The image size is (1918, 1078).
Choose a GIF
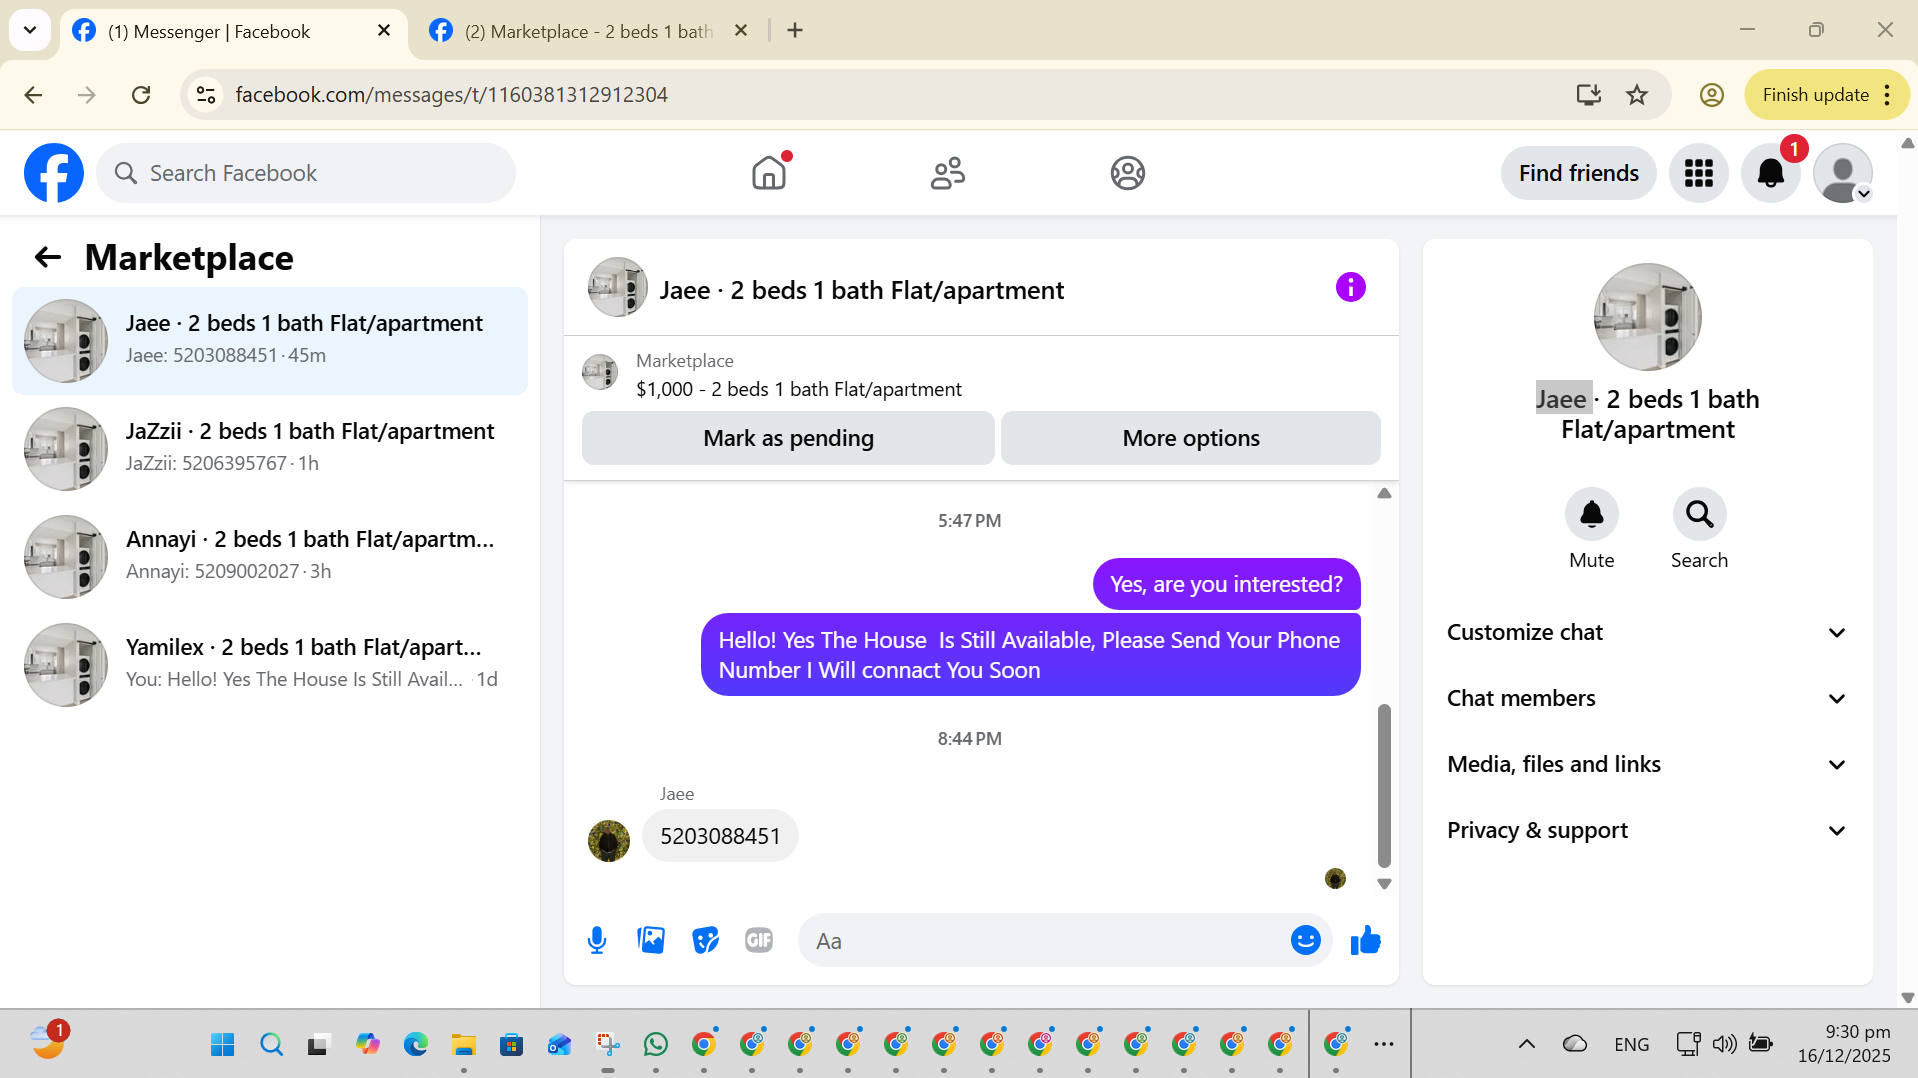coord(759,940)
